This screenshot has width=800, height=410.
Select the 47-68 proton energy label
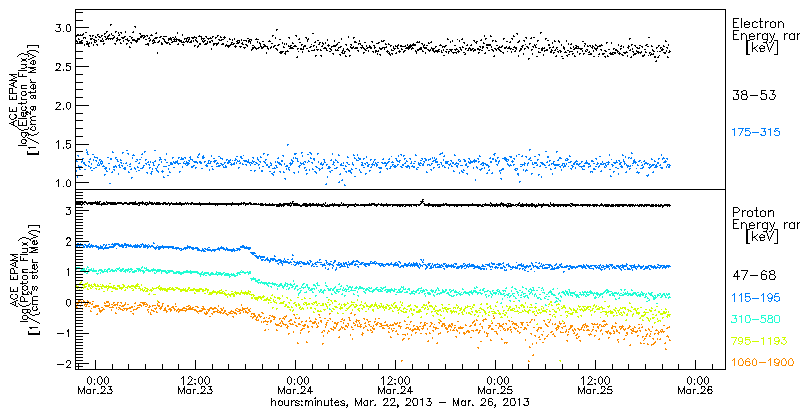click(754, 276)
